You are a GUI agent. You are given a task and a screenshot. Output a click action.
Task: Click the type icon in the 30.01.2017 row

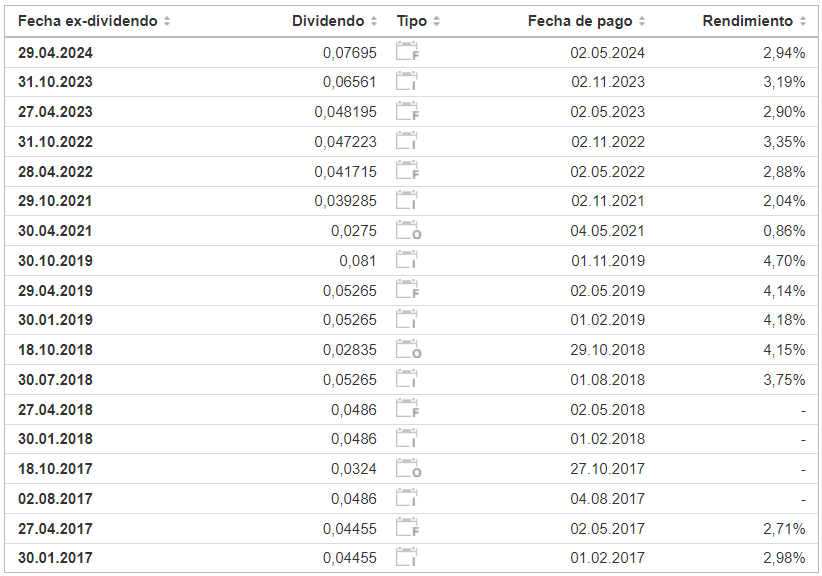coord(407,558)
